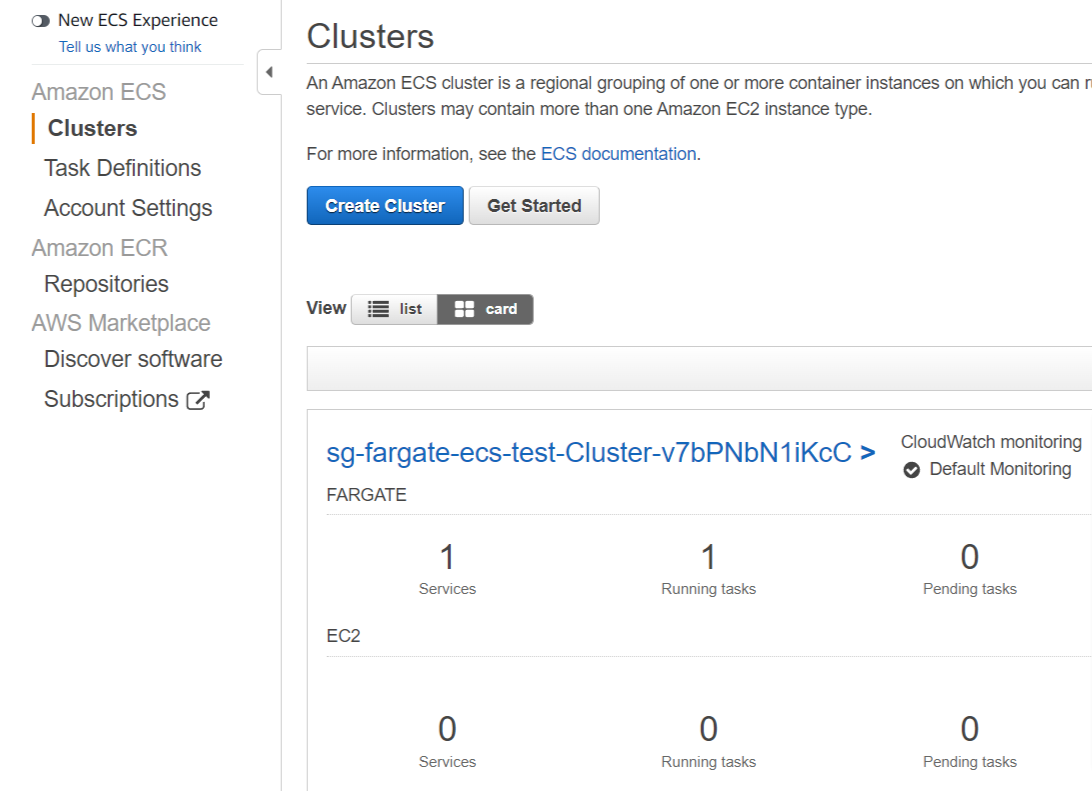Click the Get Started button
This screenshot has height=791, width=1092.
(534, 205)
